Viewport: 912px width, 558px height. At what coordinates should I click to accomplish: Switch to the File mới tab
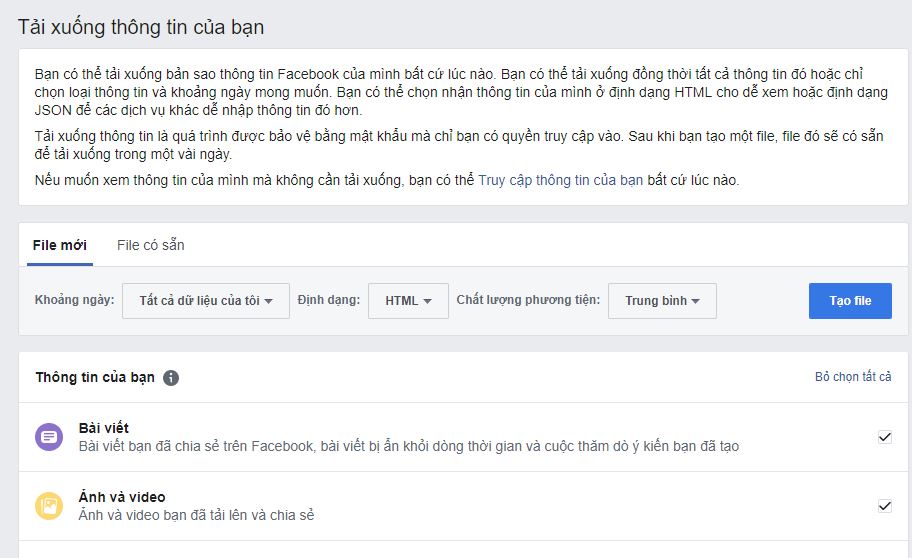(x=60, y=246)
